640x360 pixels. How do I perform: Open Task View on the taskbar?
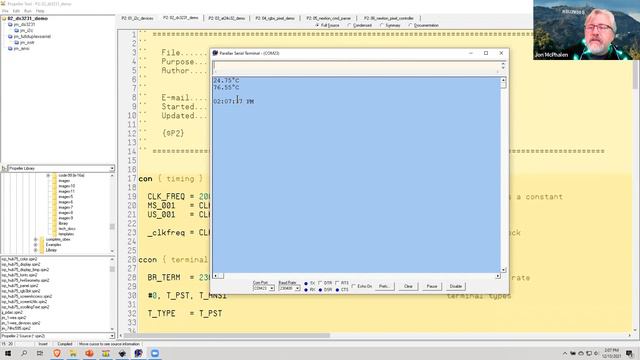pyautogui.click(x=40, y=353)
